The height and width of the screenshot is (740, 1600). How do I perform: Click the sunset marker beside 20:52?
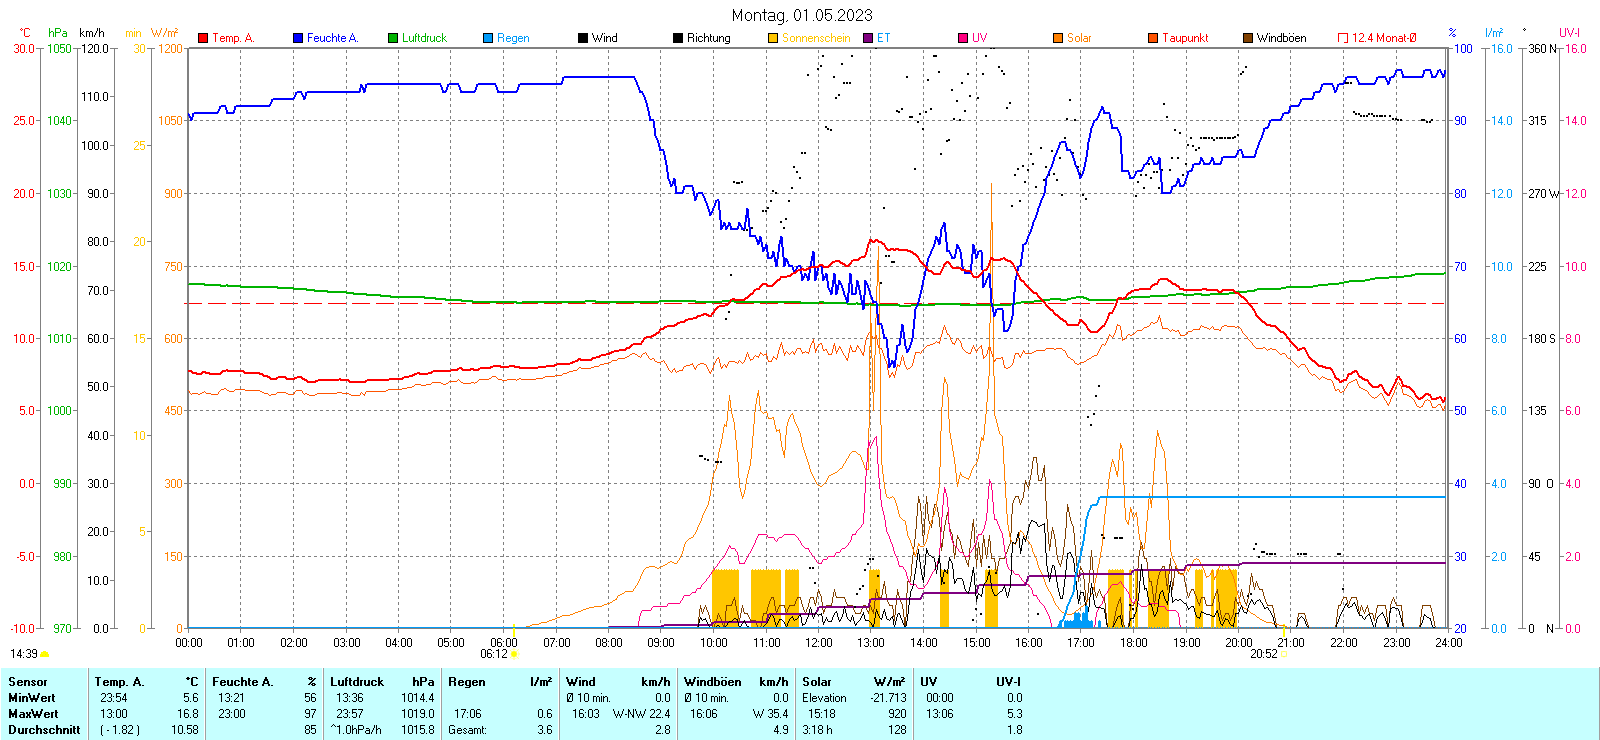(x=1285, y=654)
